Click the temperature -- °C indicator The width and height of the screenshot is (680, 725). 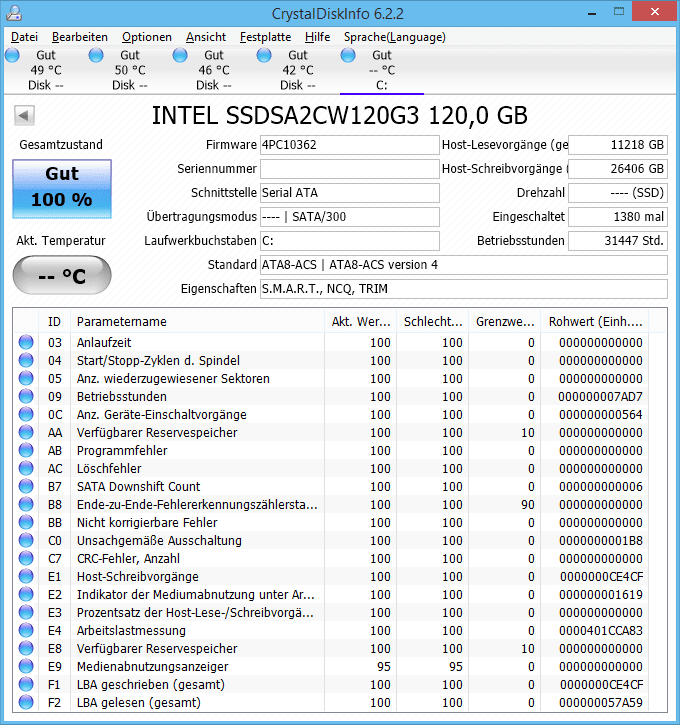click(62, 276)
